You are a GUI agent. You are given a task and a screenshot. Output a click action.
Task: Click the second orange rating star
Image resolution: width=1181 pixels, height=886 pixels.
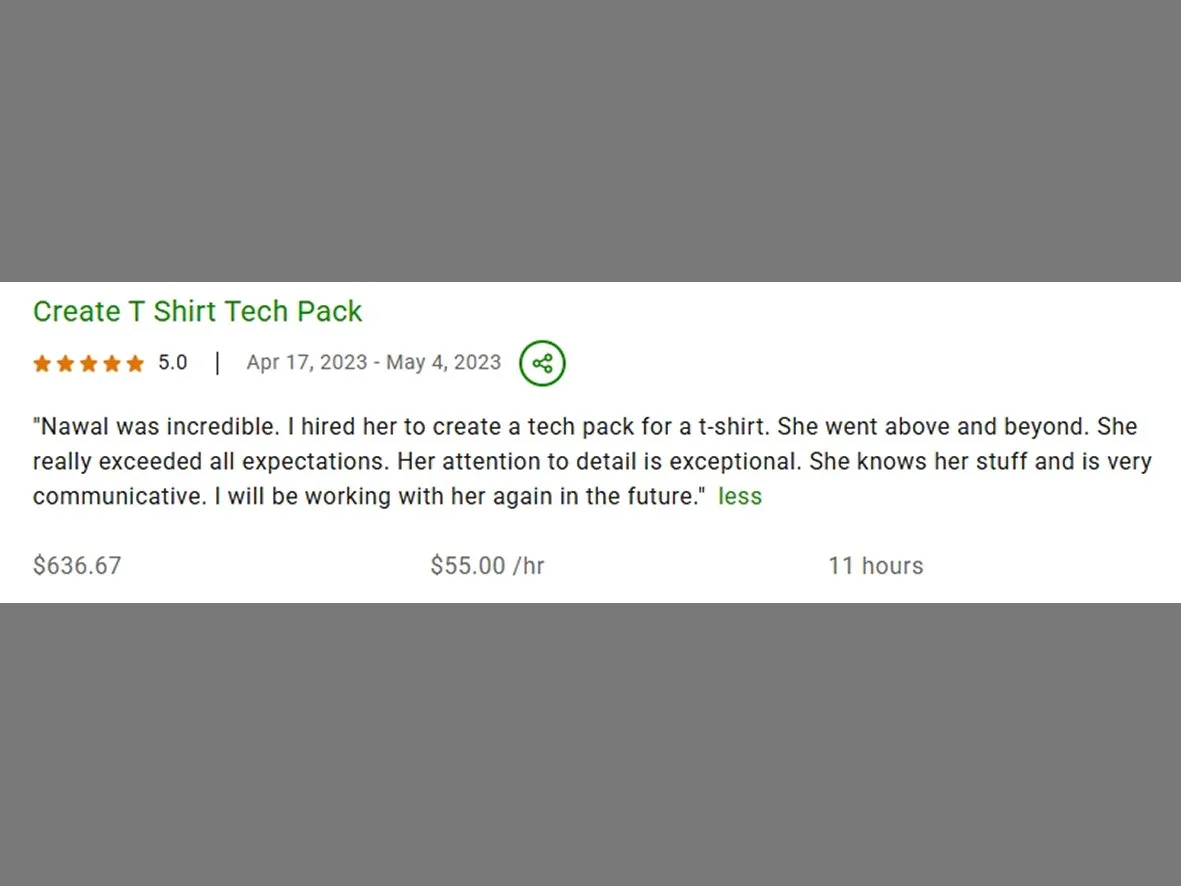pyautogui.click(x=66, y=364)
